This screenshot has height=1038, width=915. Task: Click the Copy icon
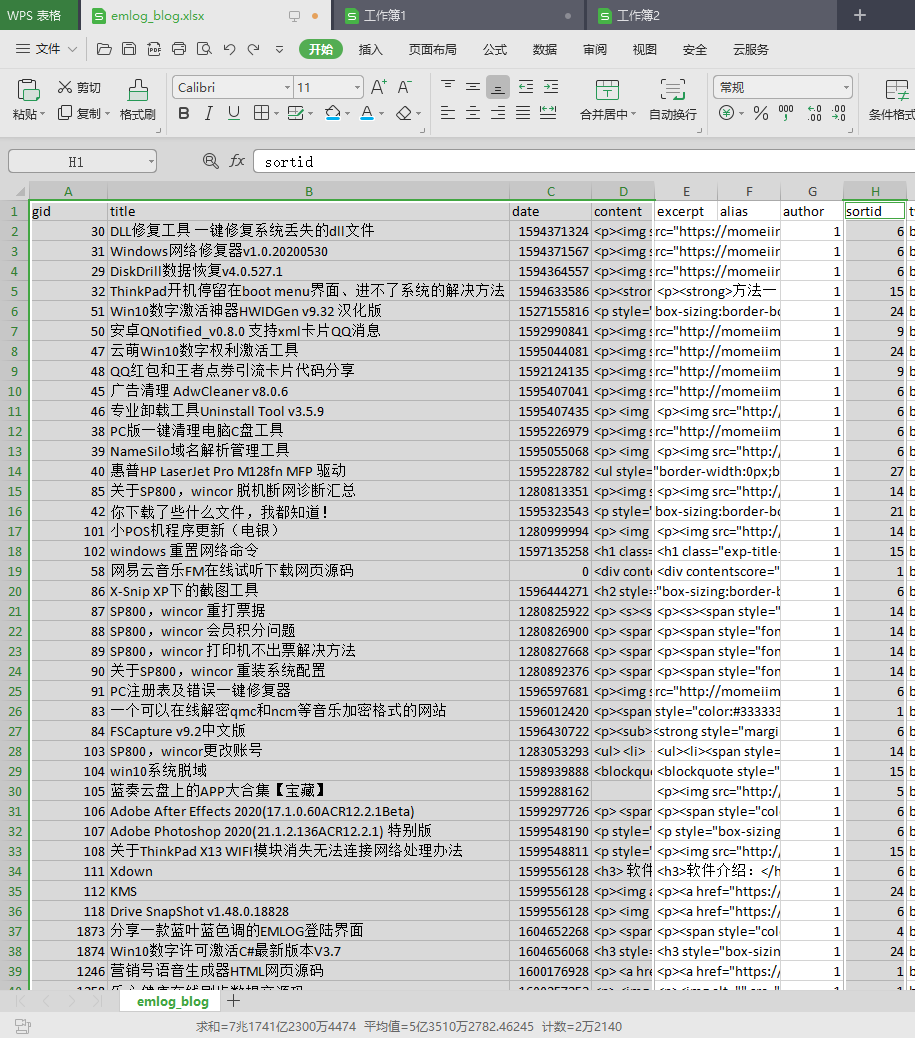point(64,113)
